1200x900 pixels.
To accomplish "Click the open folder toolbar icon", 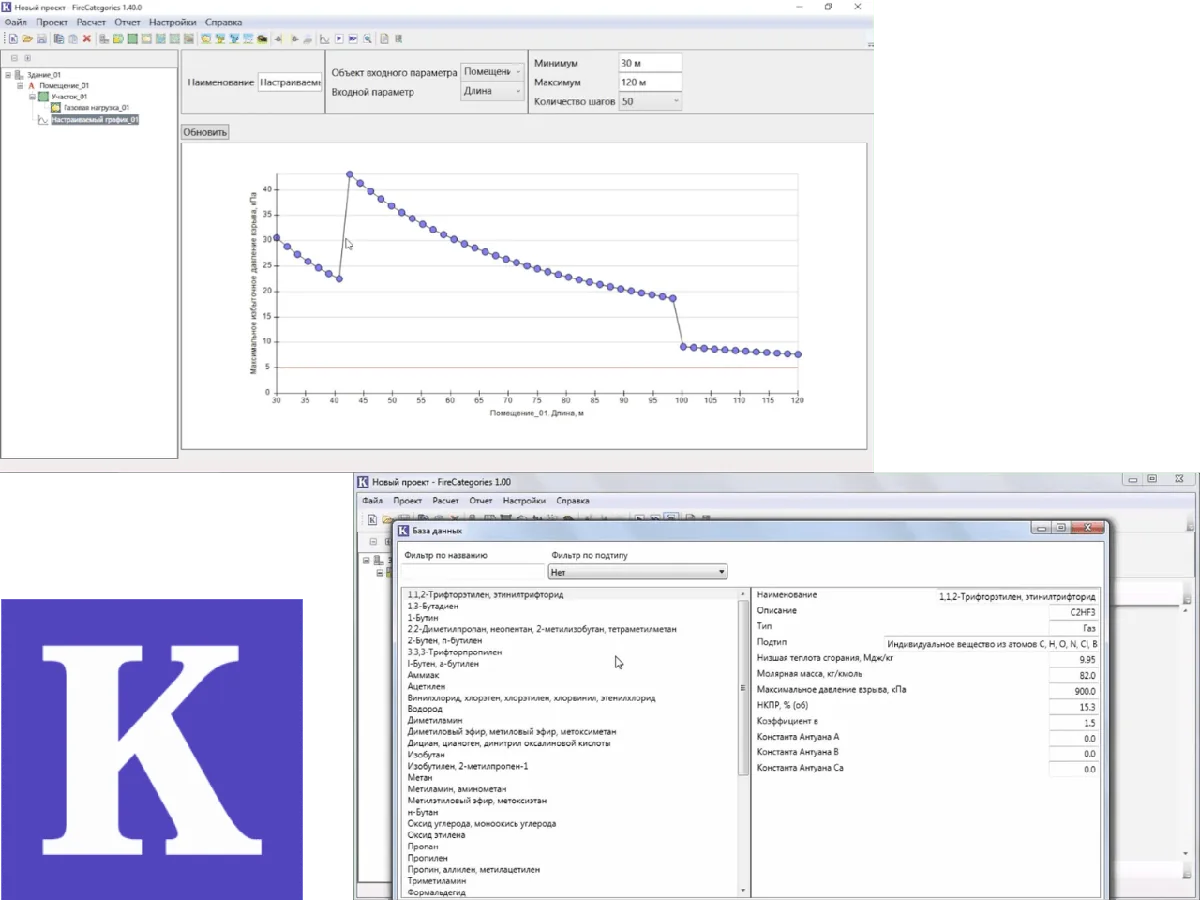I will tap(28, 39).
